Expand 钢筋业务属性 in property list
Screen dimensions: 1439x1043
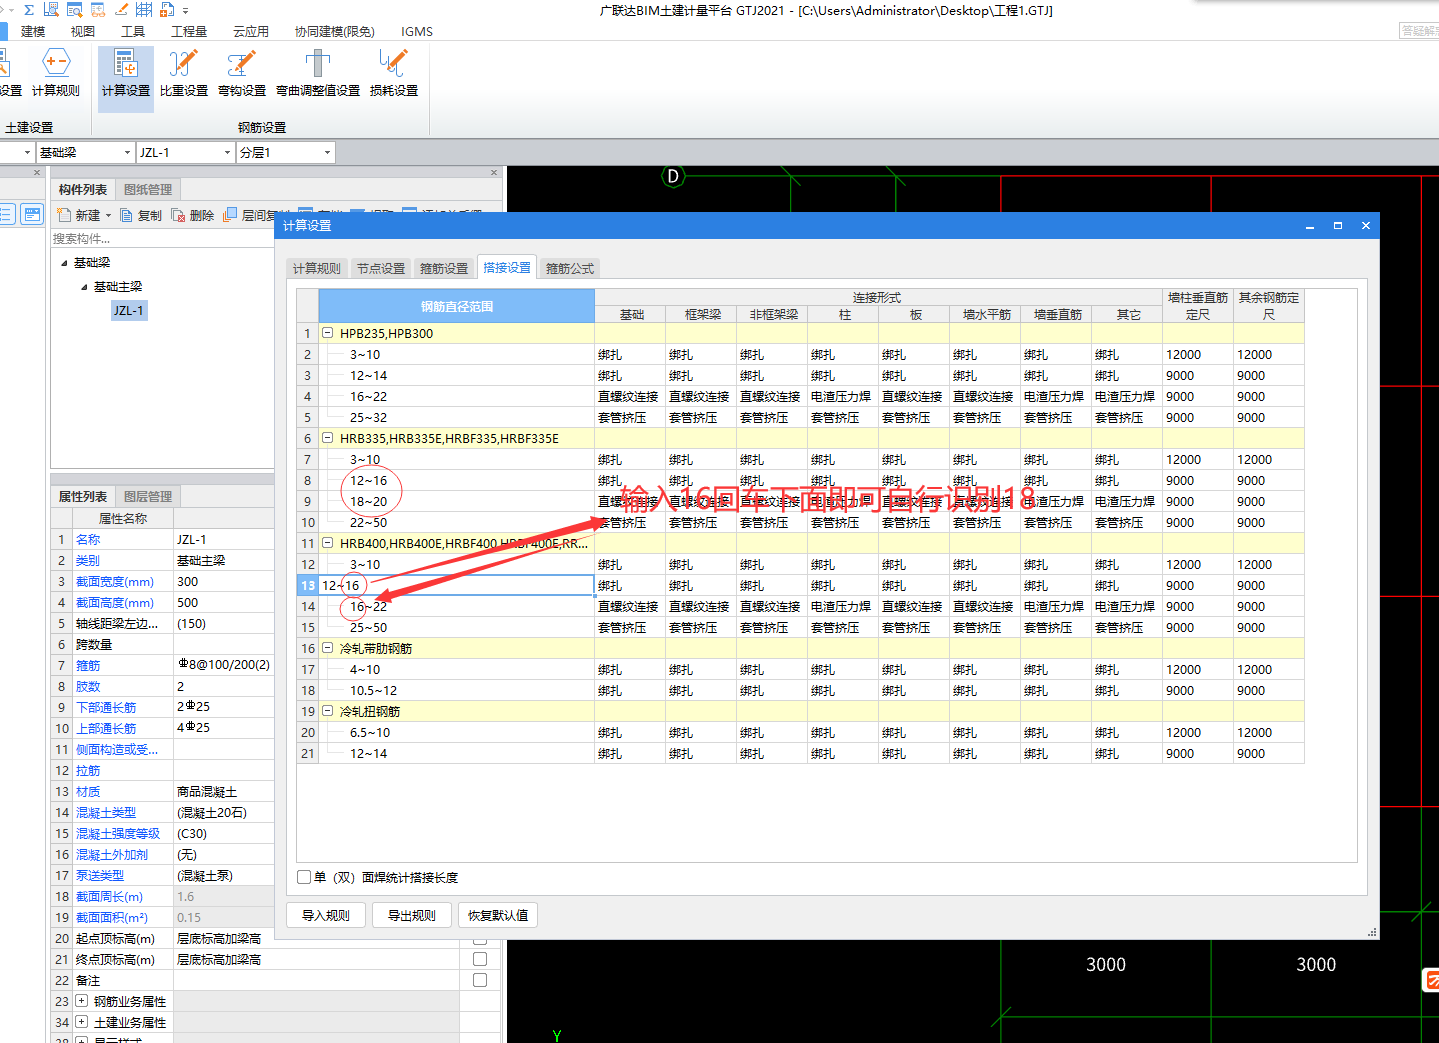pyautogui.click(x=82, y=1001)
